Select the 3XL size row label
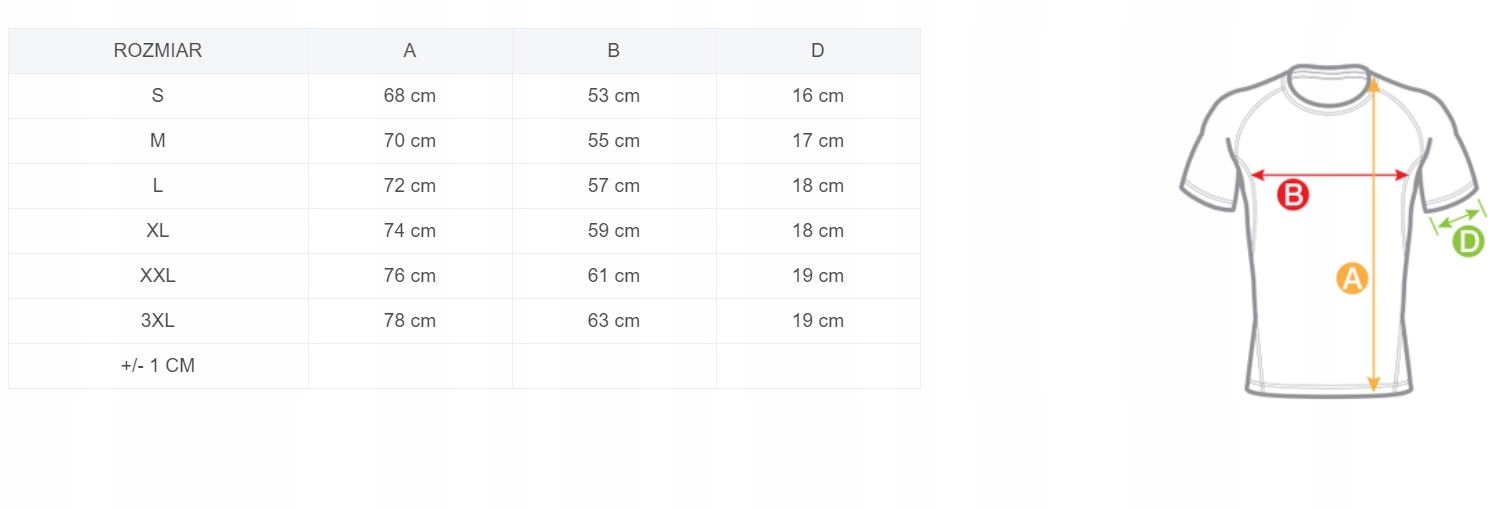Image resolution: width=1500 pixels, height=508 pixels. coord(158,321)
